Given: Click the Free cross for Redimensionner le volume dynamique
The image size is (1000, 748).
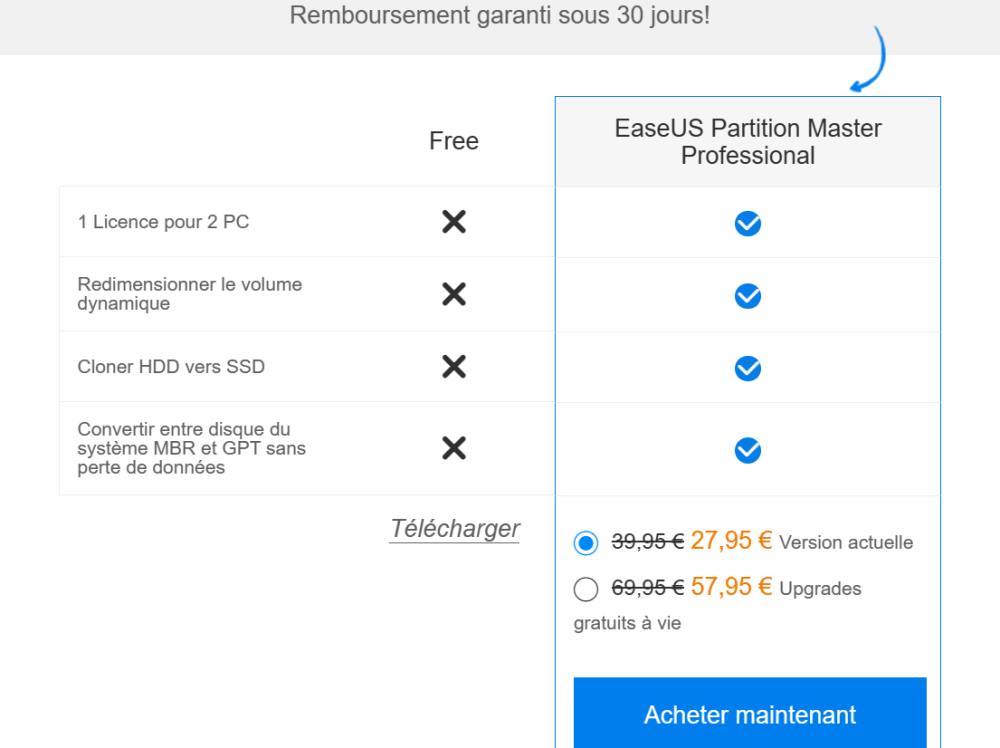Looking at the screenshot, I should (454, 294).
